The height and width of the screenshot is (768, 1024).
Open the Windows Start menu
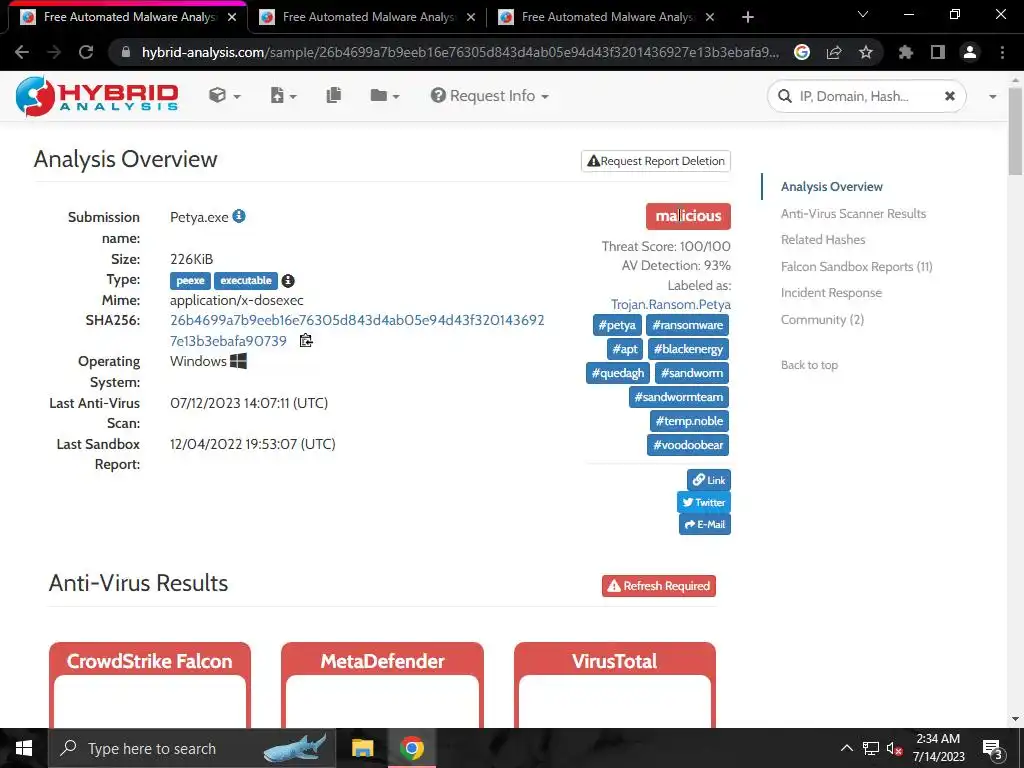24,748
